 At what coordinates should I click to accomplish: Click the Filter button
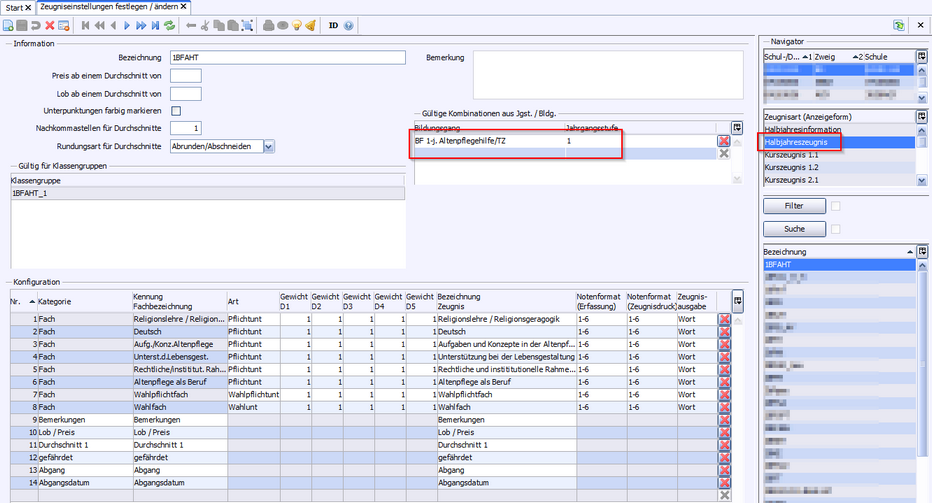[794, 206]
